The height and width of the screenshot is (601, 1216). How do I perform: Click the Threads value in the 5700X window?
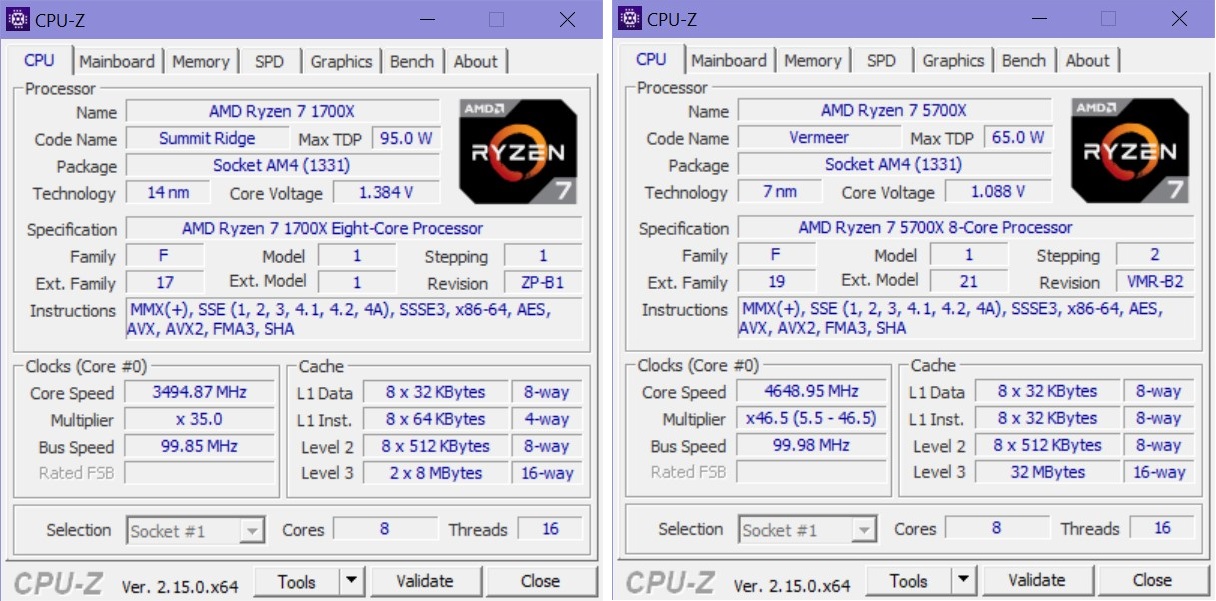(1162, 528)
